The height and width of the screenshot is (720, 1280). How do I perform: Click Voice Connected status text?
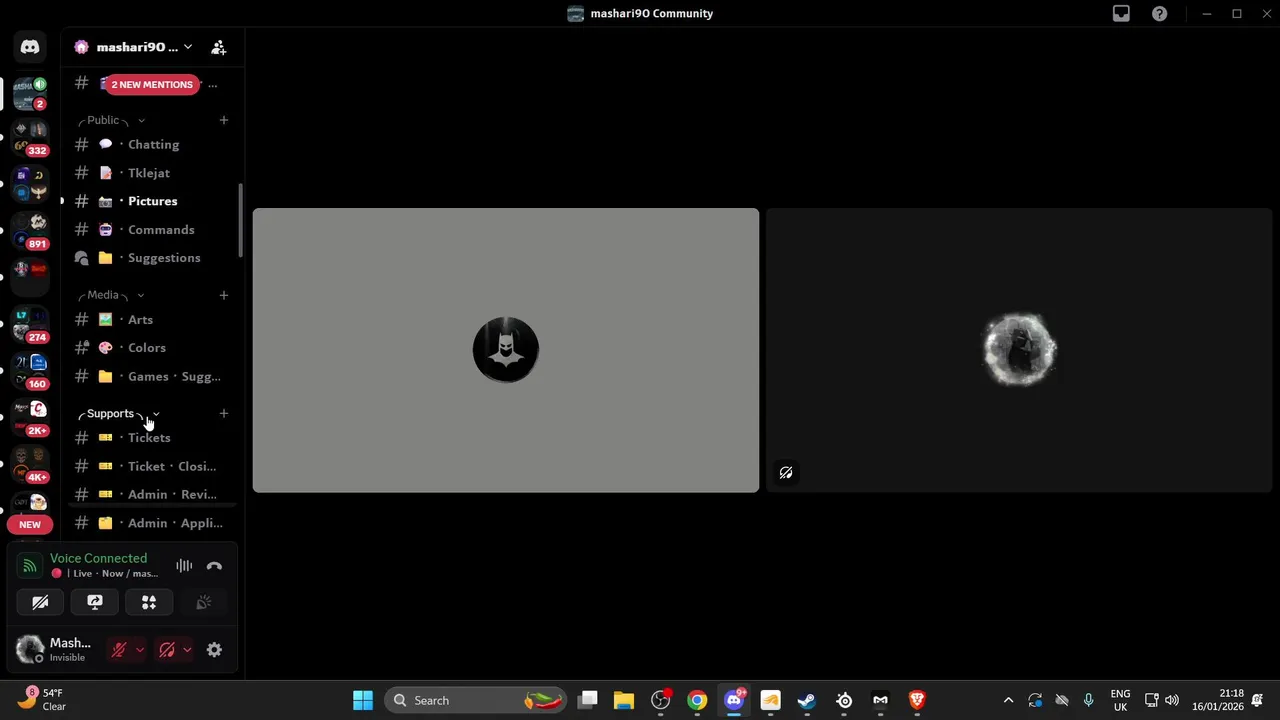pos(98,558)
